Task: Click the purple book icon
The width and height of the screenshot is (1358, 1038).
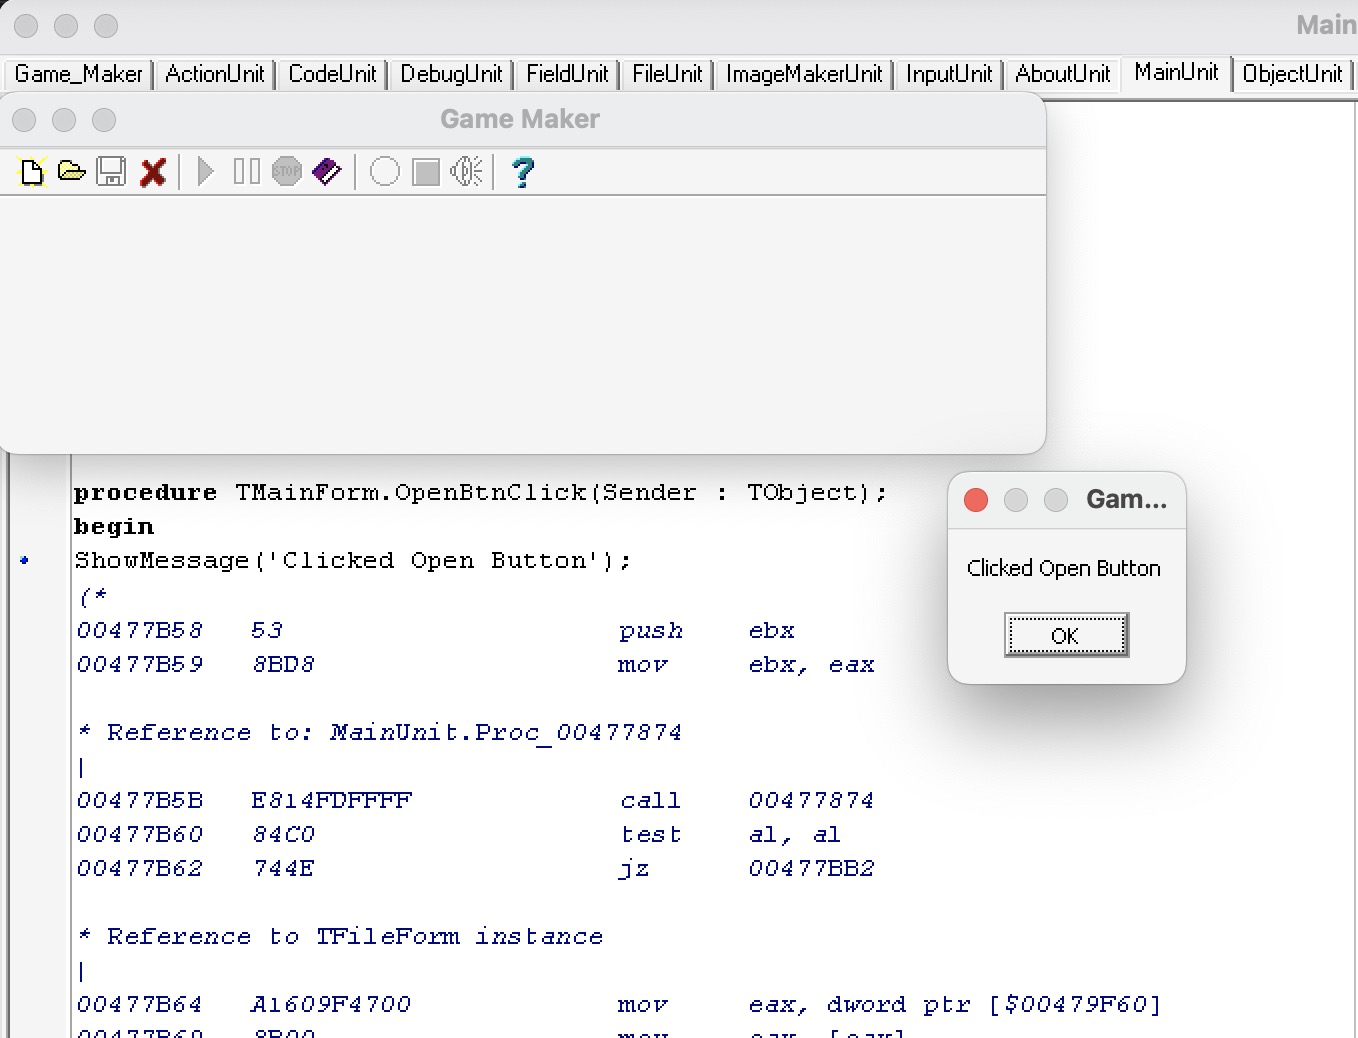Action: (x=326, y=172)
